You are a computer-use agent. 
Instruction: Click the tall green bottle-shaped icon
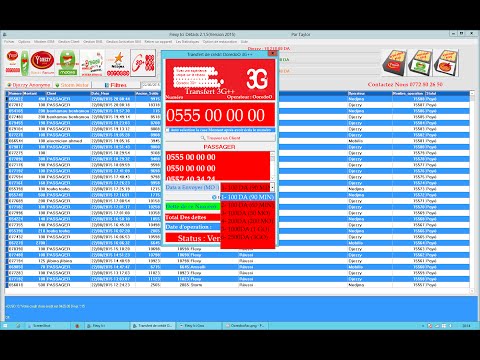point(25,63)
